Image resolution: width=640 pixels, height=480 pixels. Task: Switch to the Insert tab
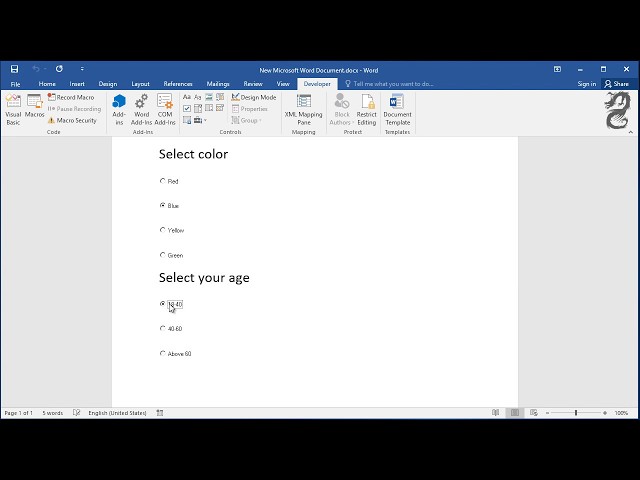pos(77,84)
